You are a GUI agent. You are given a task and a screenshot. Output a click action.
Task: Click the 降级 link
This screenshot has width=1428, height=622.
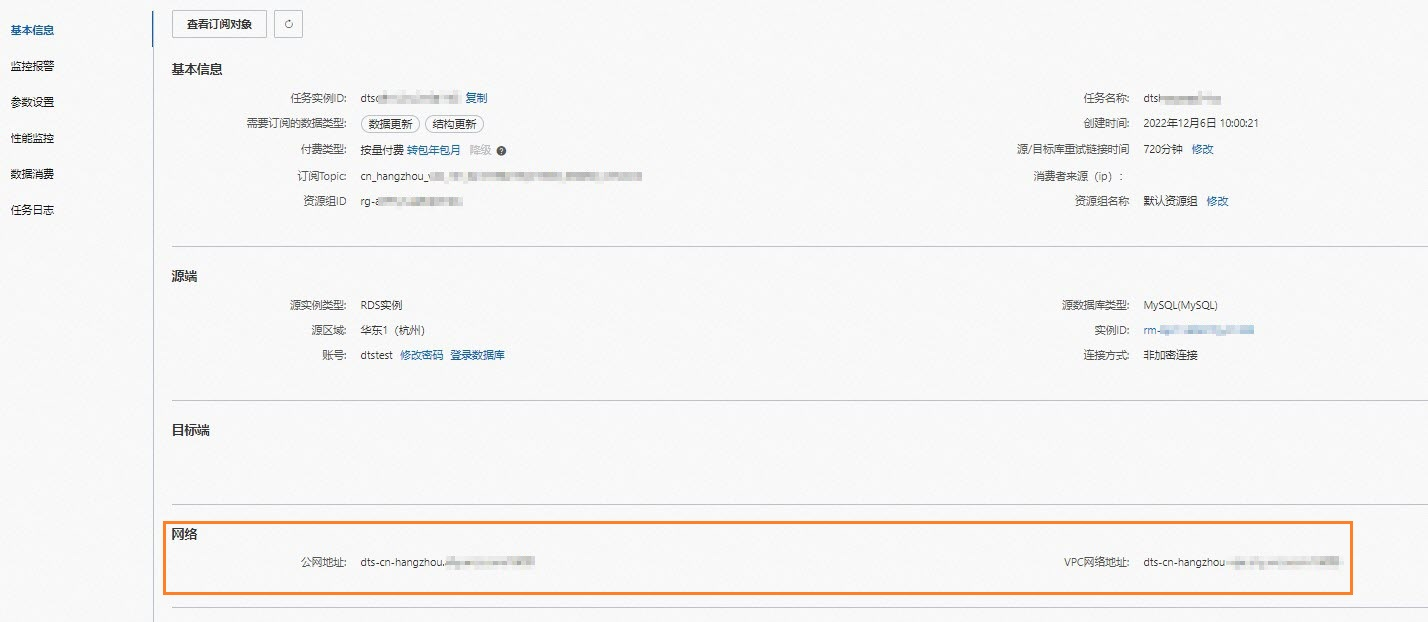tap(481, 150)
